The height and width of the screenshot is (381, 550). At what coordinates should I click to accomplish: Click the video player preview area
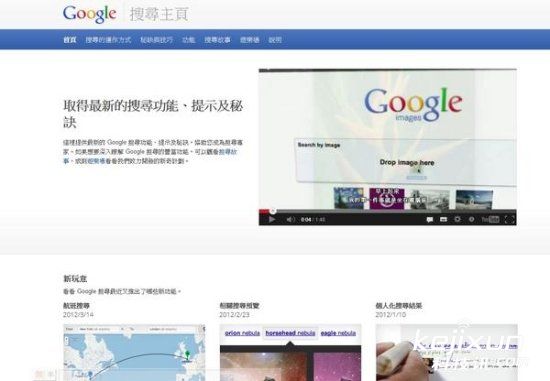click(388, 140)
